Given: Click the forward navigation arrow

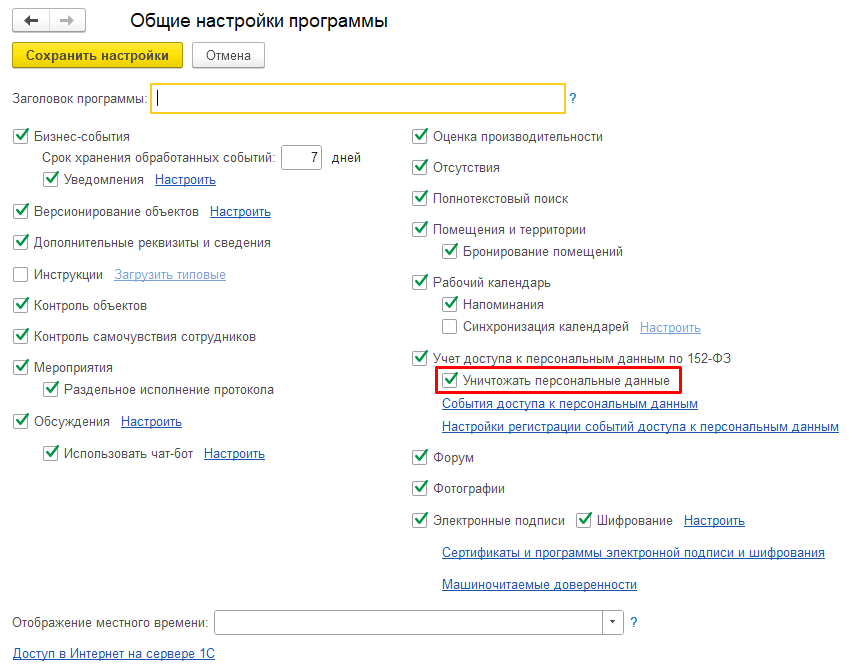Looking at the screenshot, I should click(x=67, y=20).
